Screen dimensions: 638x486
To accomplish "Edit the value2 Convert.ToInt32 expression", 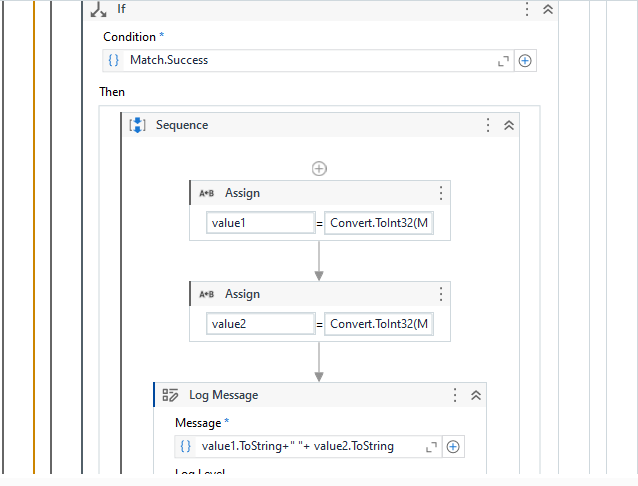I will 379,324.
